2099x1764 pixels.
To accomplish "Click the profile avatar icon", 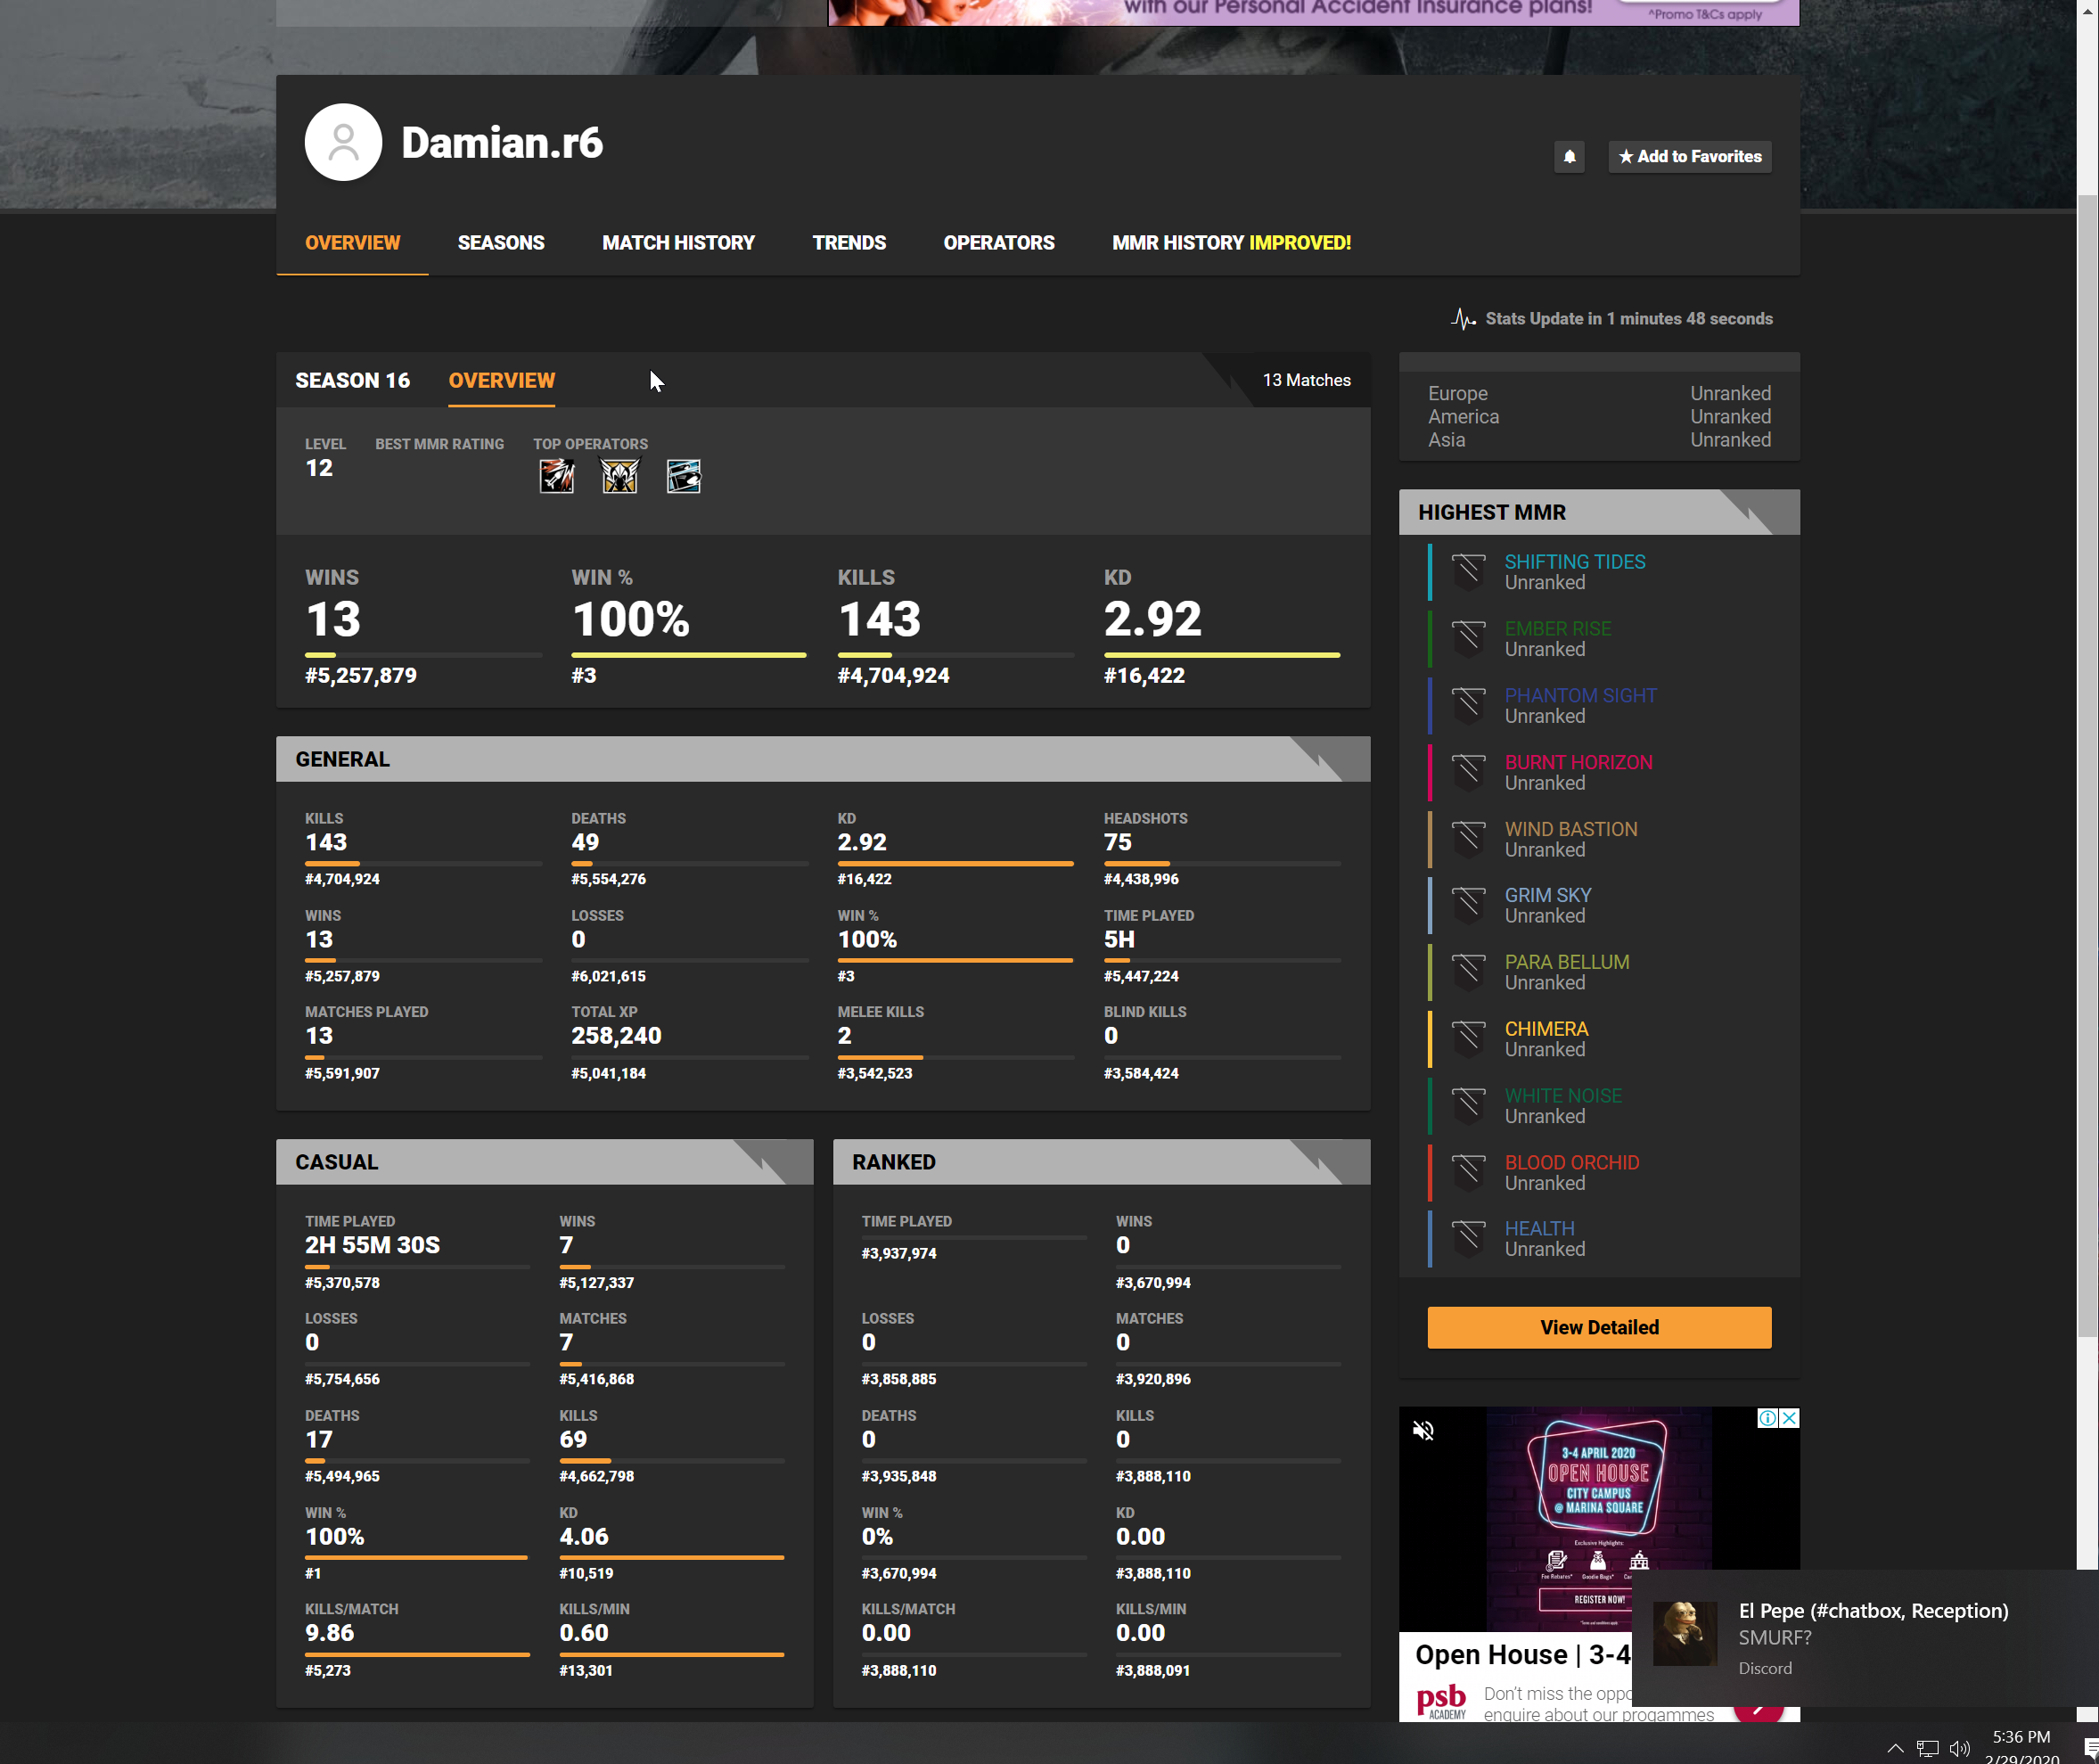I will [343, 142].
